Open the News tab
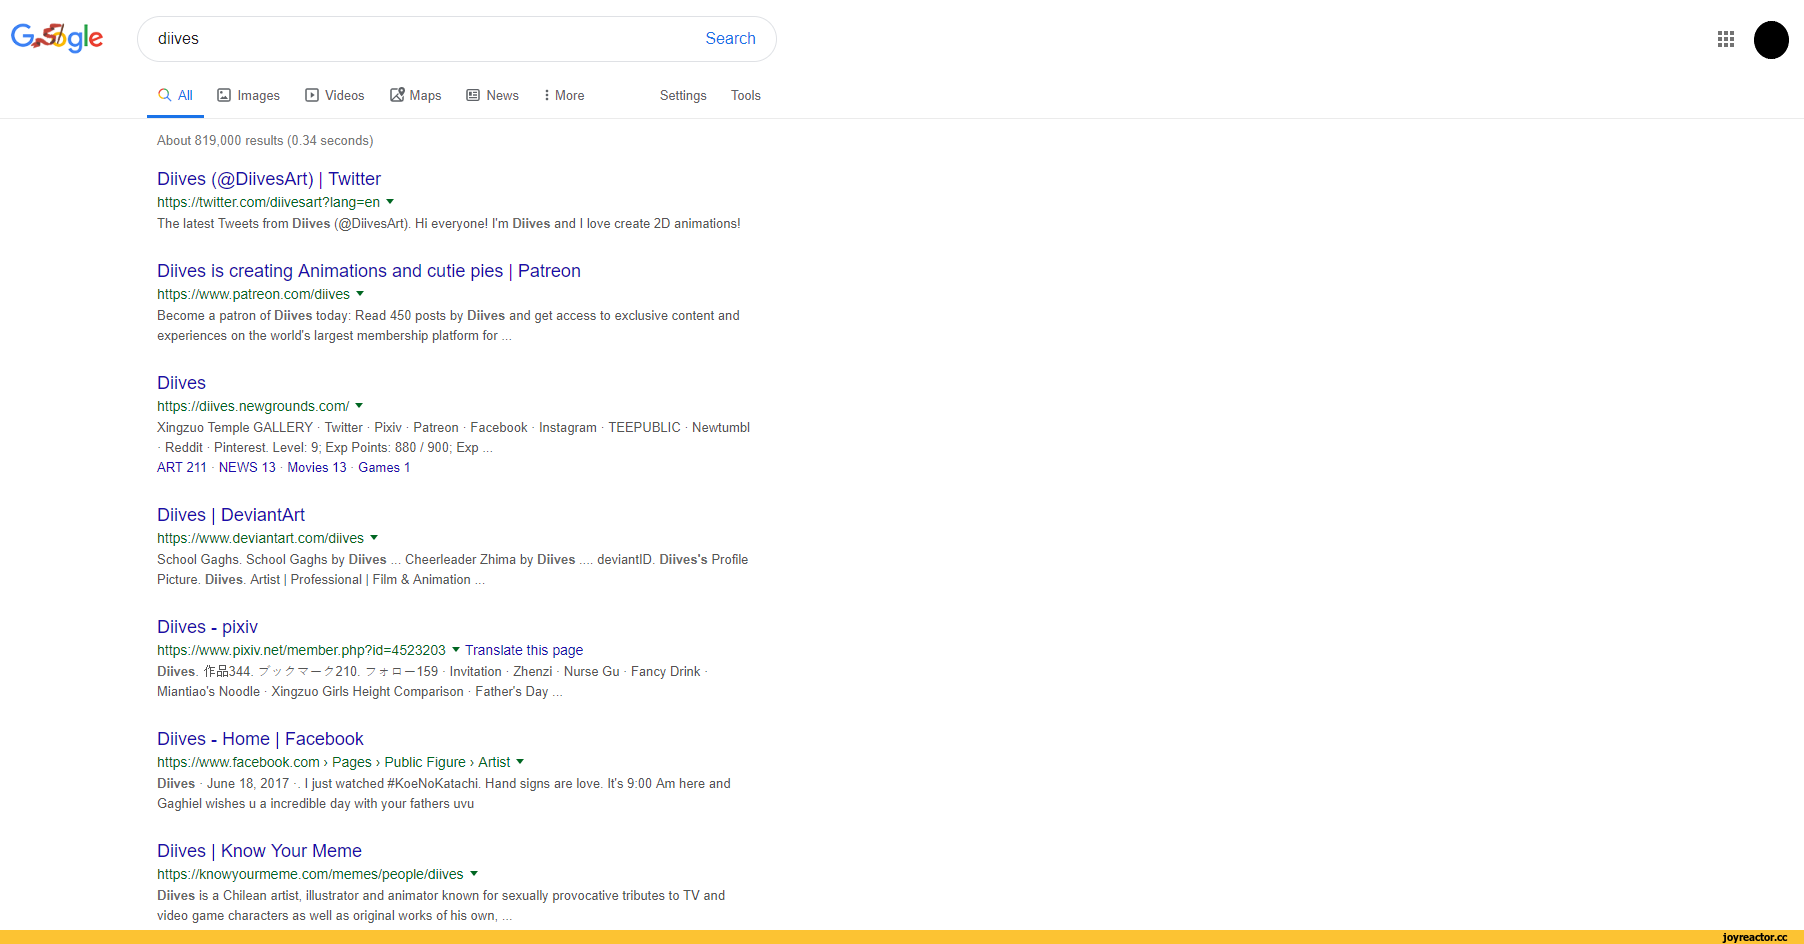The width and height of the screenshot is (1804, 944). click(x=493, y=96)
